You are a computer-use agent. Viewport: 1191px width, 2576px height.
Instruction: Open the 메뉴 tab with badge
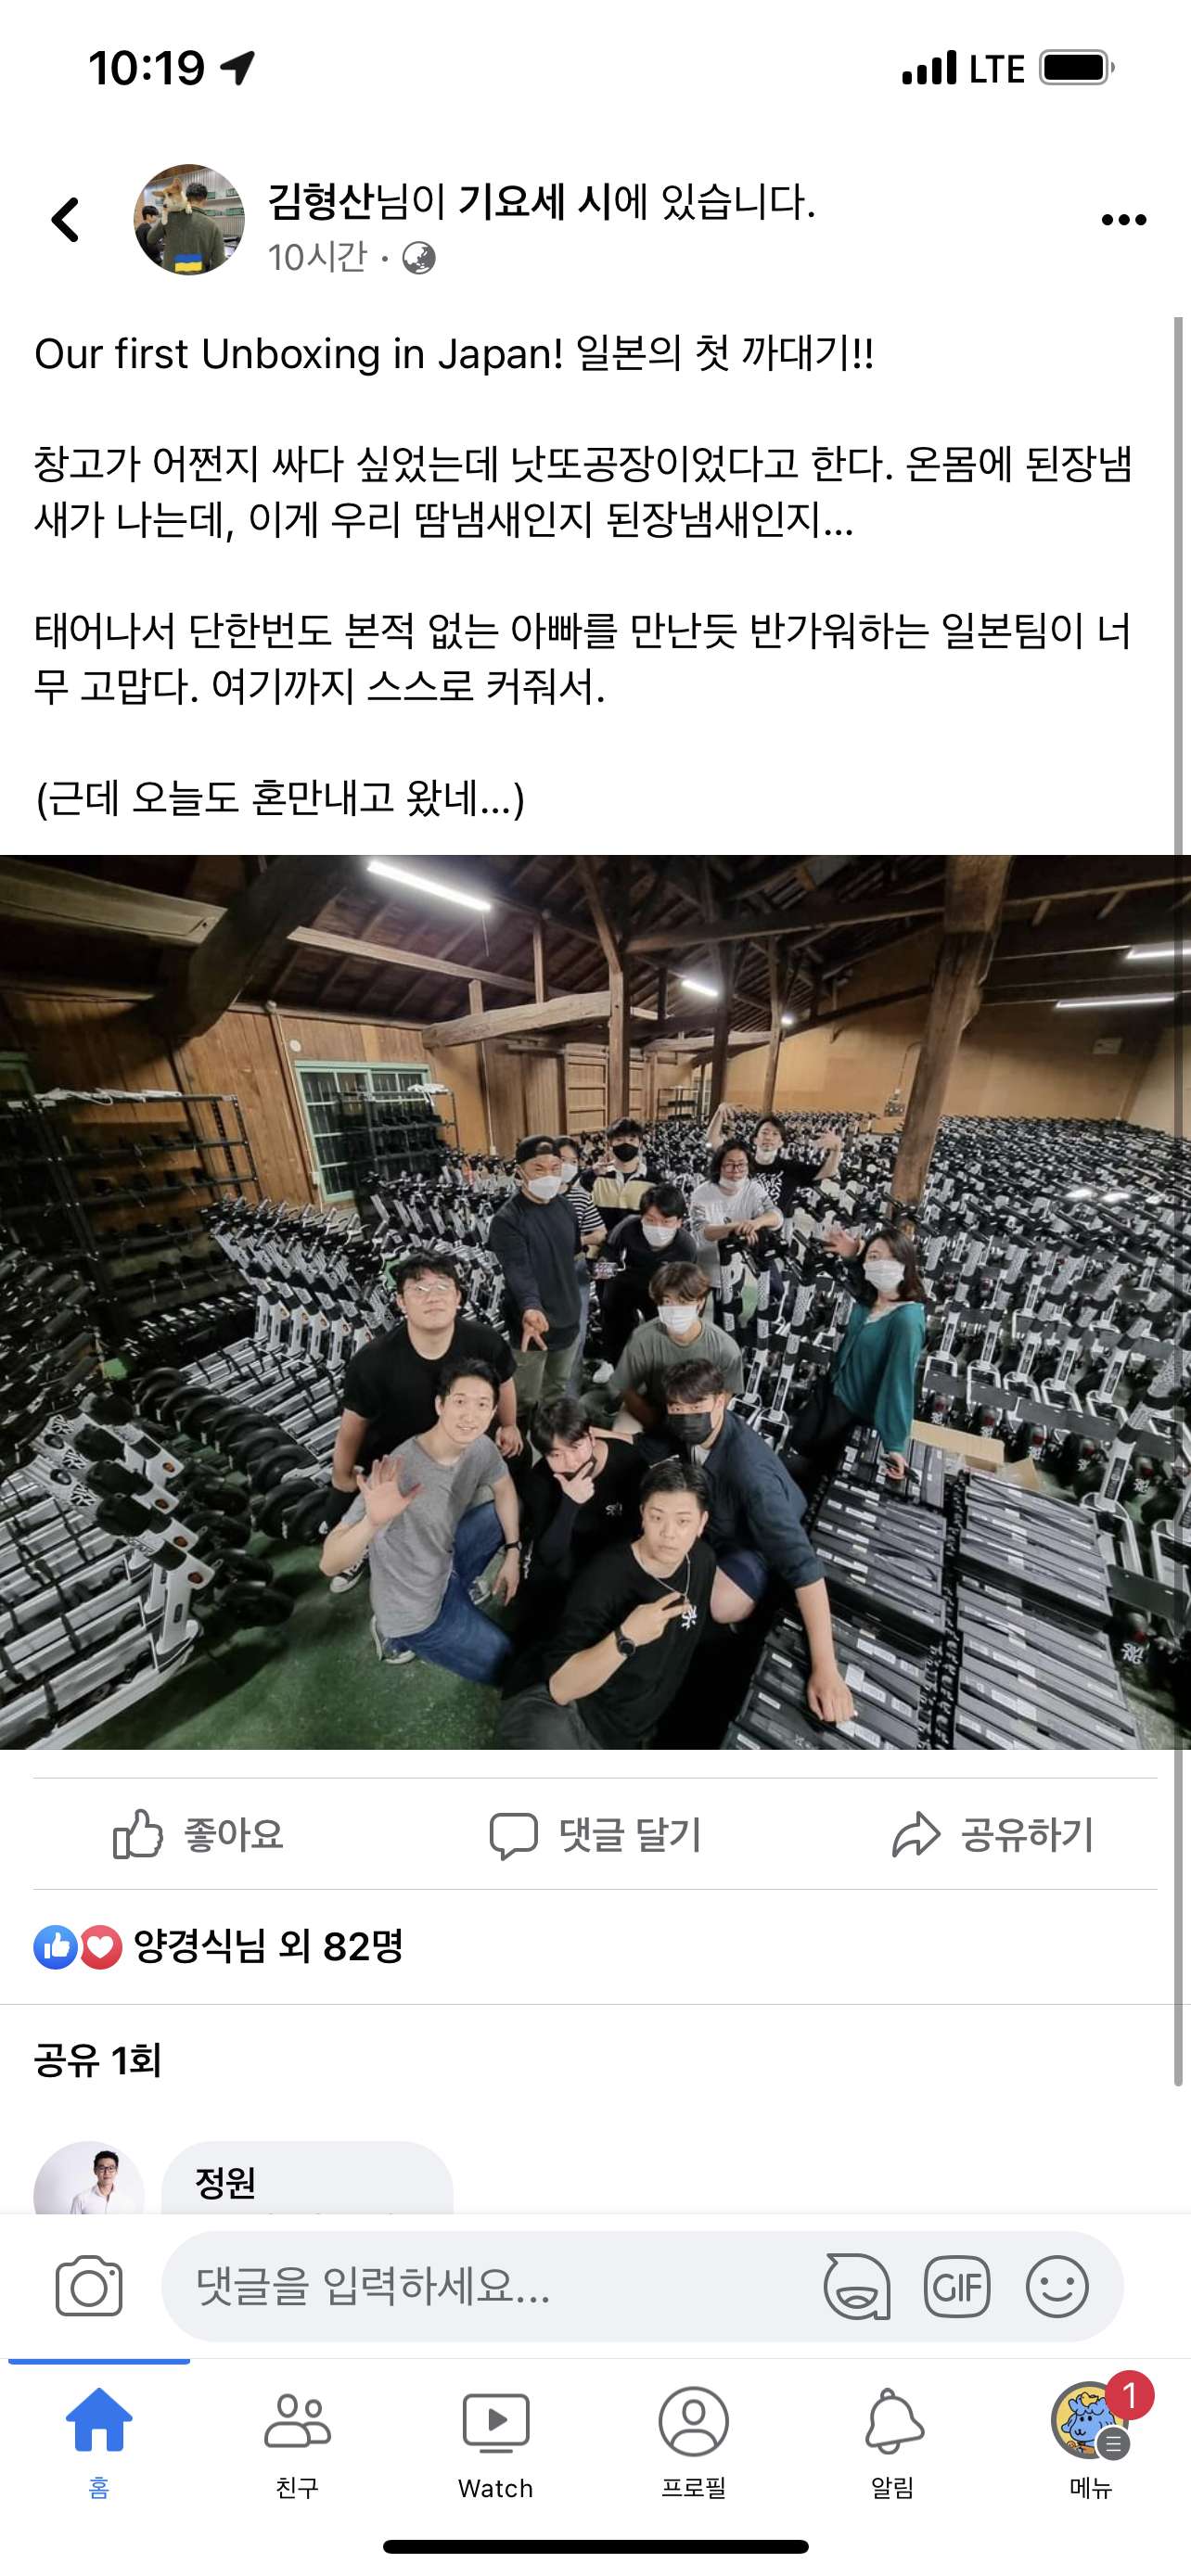coord(1091,2442)
